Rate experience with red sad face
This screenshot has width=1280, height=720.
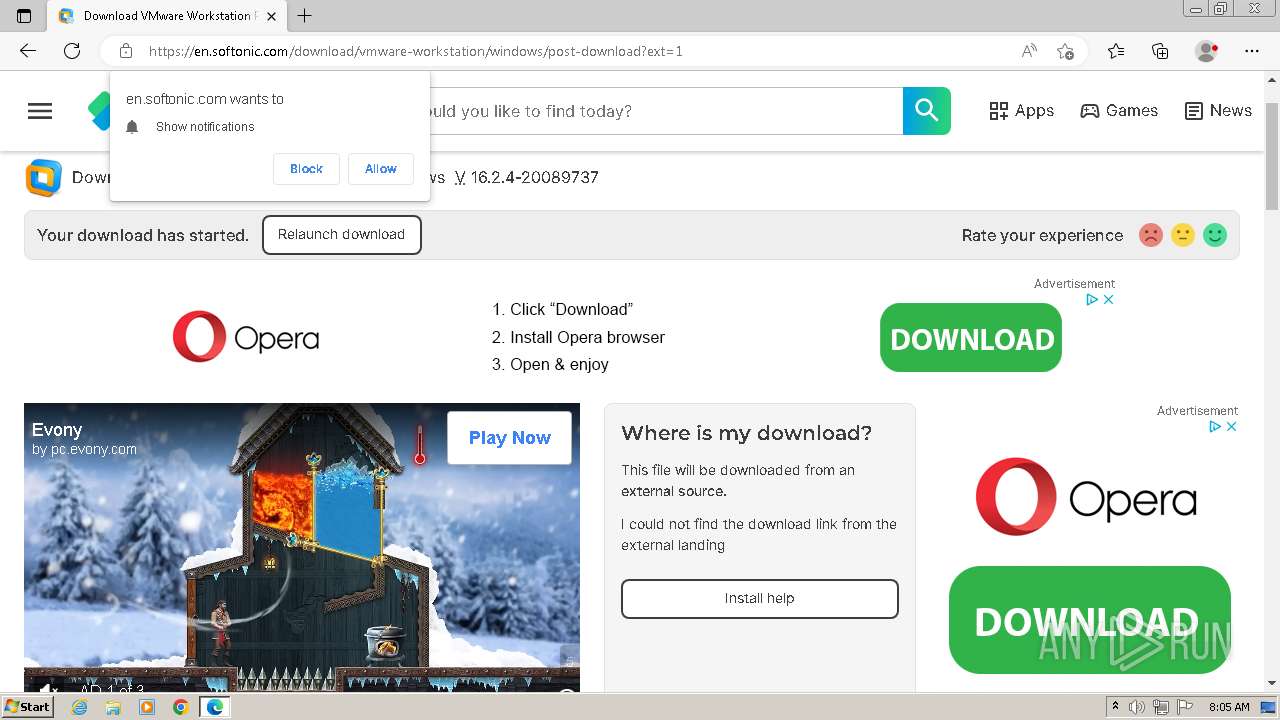tap(1151, 235)
